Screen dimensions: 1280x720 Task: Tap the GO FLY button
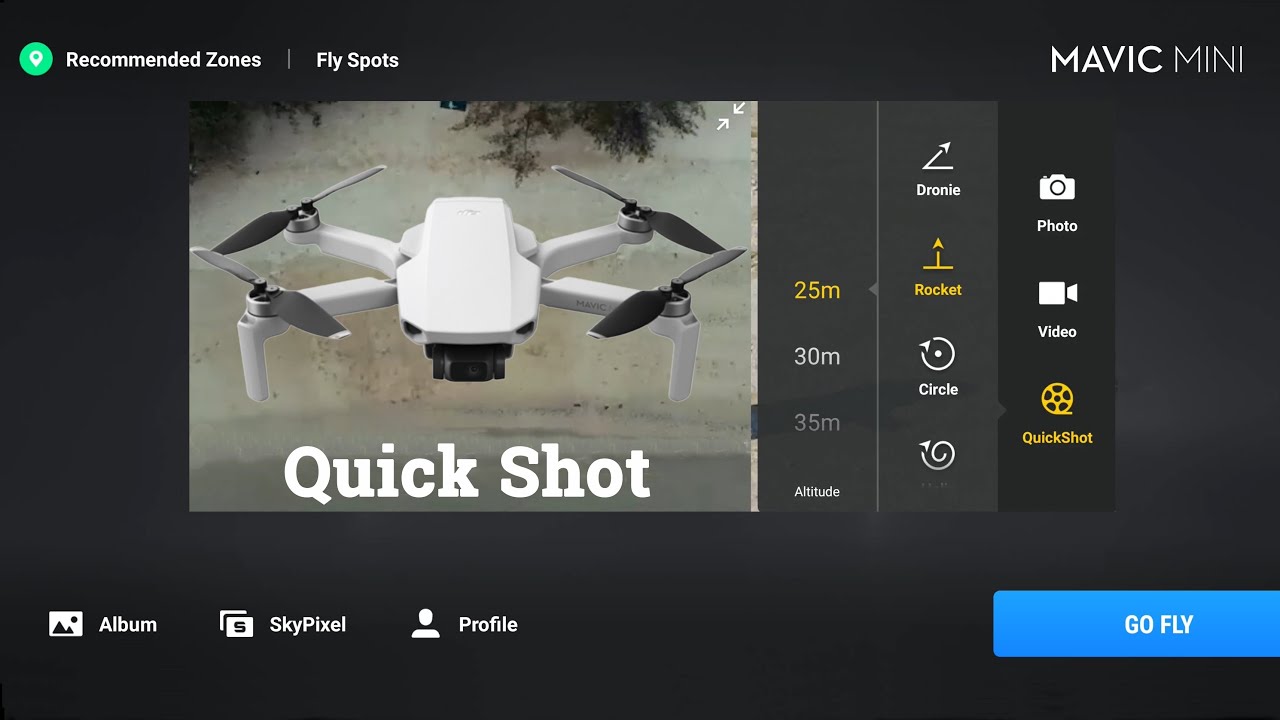(1136, 624)
